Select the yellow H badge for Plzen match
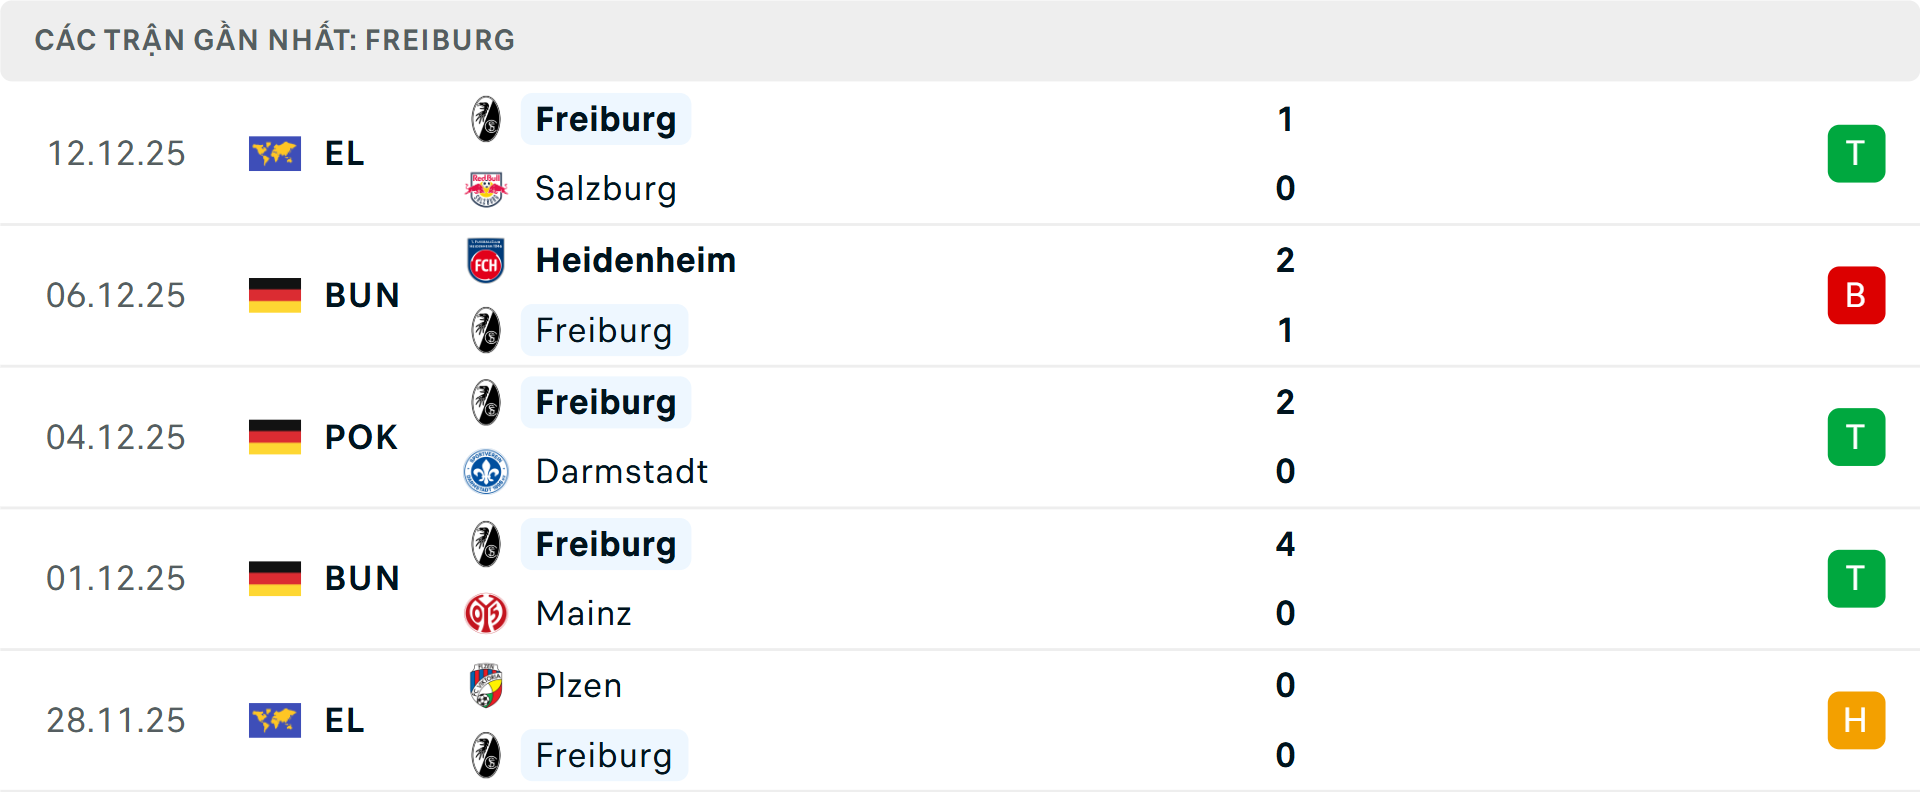This screenshot has height=792, width=1920. pos(1856,720)
